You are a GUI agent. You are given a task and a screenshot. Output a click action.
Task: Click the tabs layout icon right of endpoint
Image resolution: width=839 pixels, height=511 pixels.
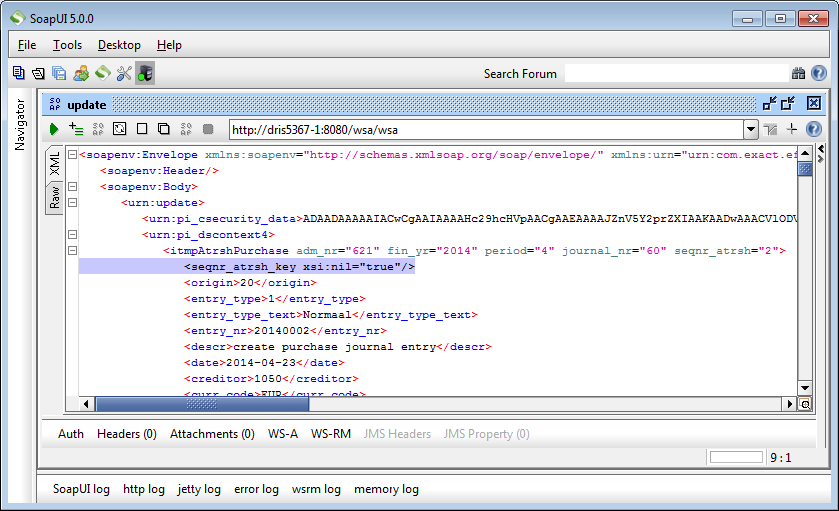click(x=770, y=129)
